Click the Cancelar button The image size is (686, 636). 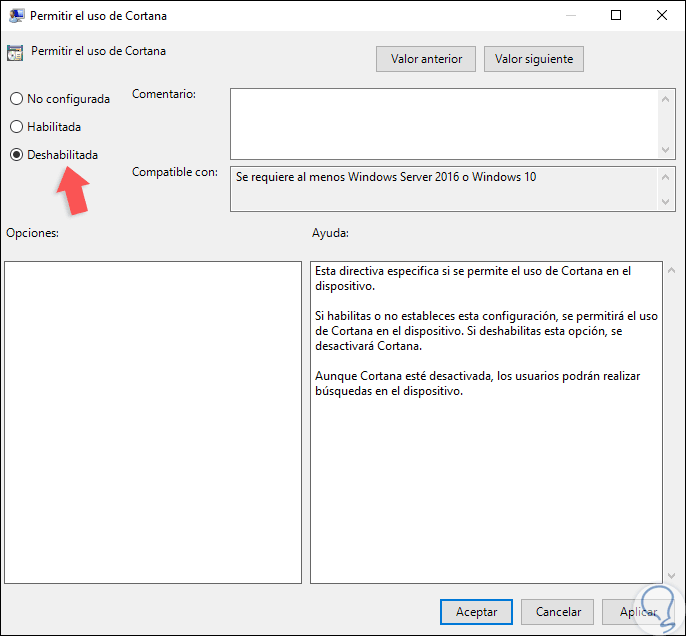coord(557,612)
